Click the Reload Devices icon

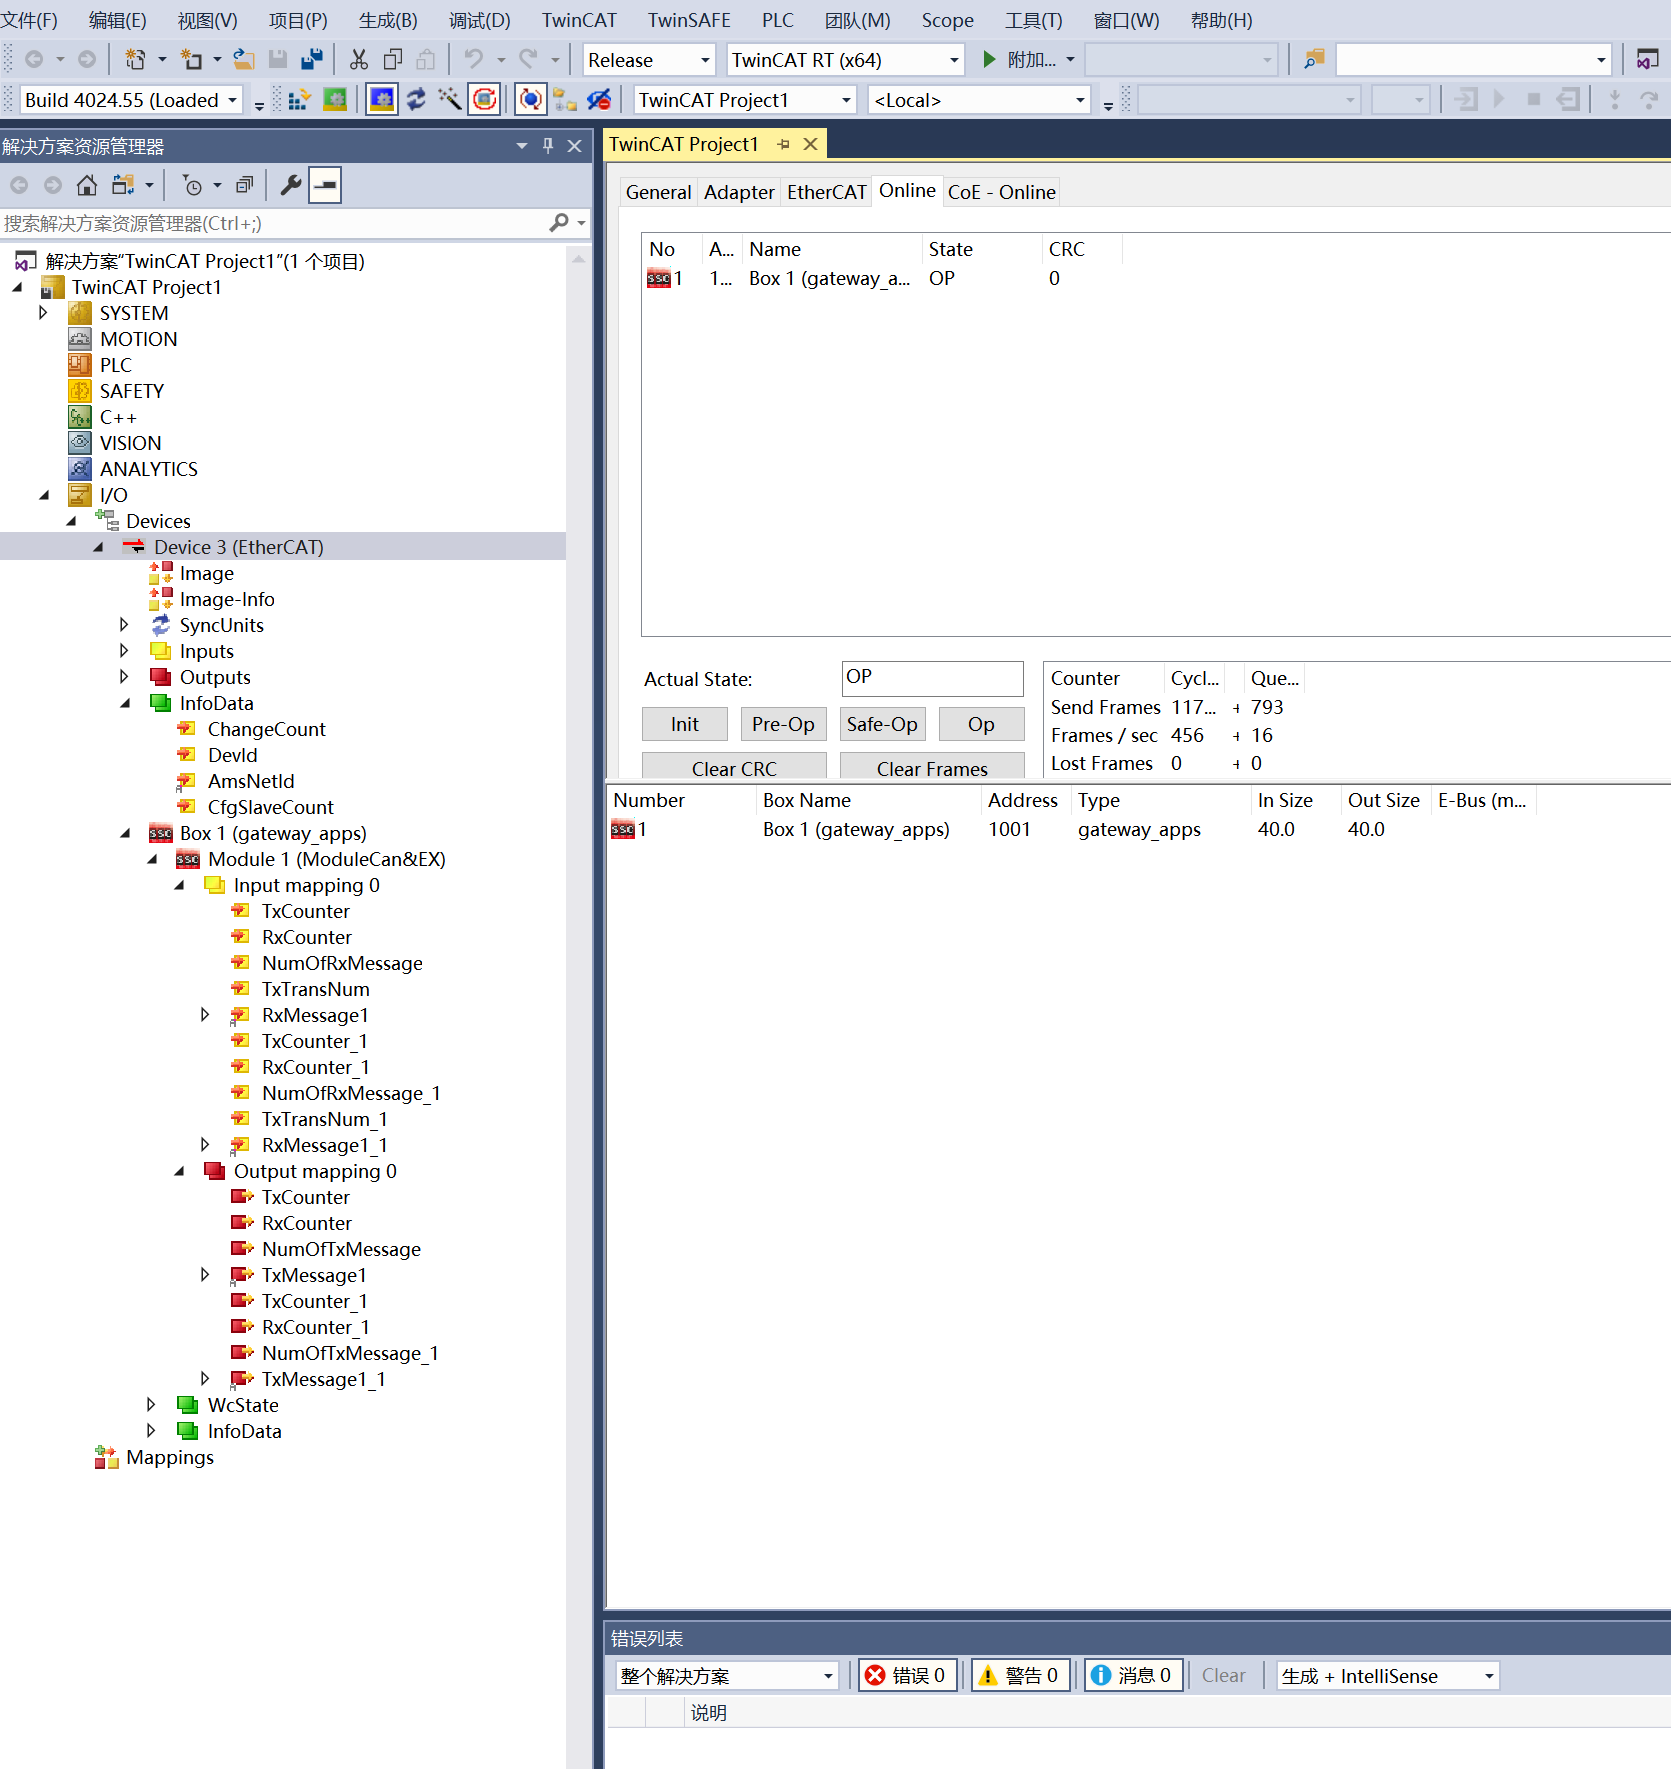click(x=416, y=100)
